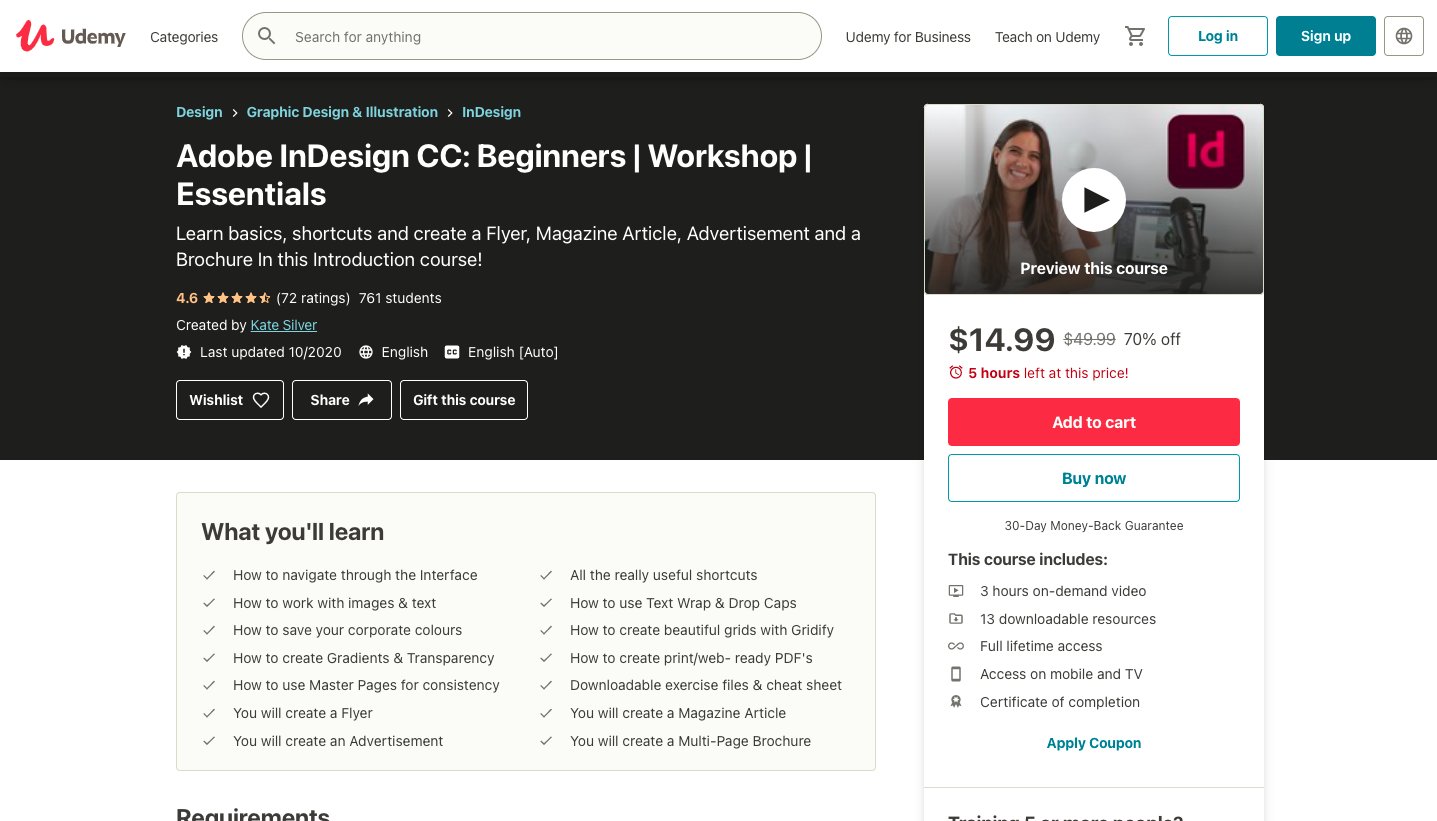Screen dimensions: 1437x821
Task: Click 'How to use Text Wrap & Drop Caps'
Action: 683,603
